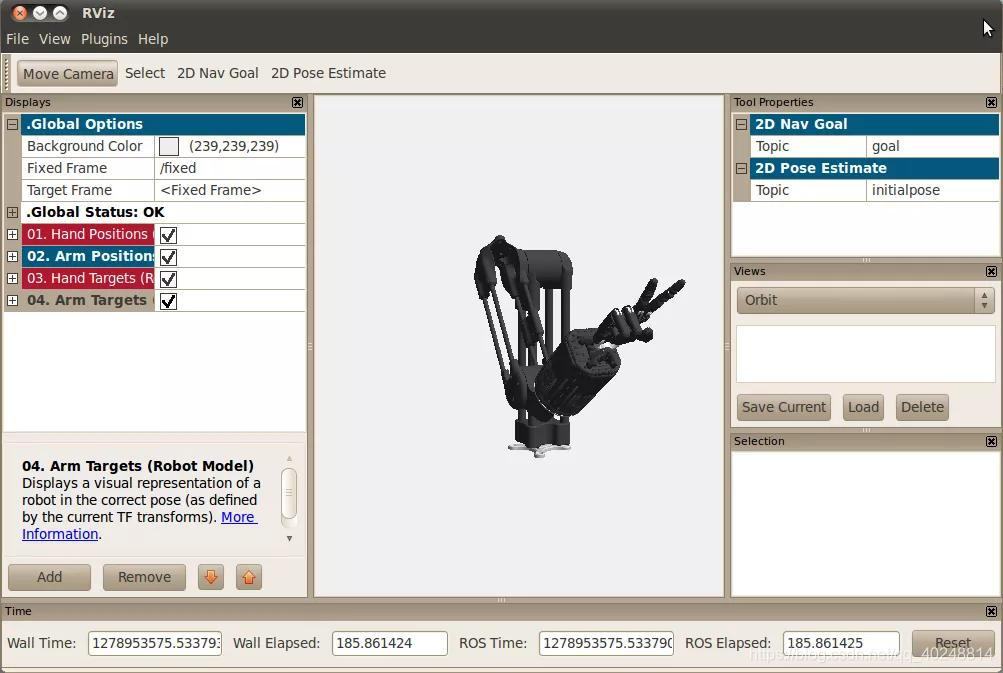Open the Plugins menu
The width and height of the screenshot is (1003, 673).
(104, 39)
